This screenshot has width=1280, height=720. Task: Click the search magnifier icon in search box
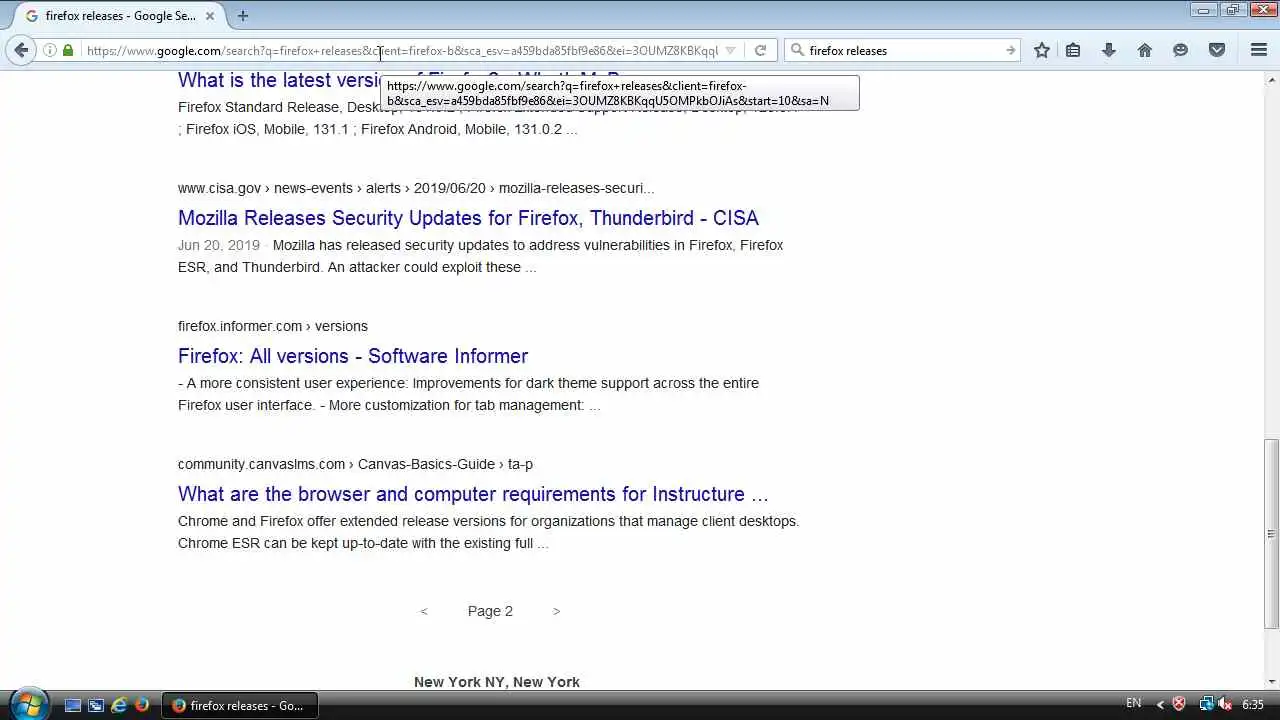[x=797, y=50]
